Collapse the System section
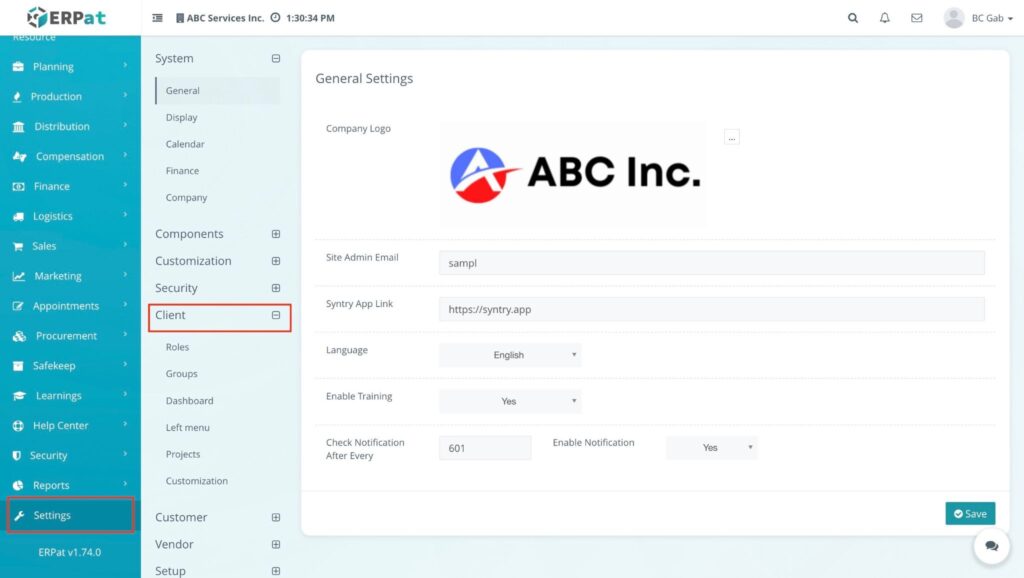Screen dimensions: 1024x578 [x=276, y=59]
